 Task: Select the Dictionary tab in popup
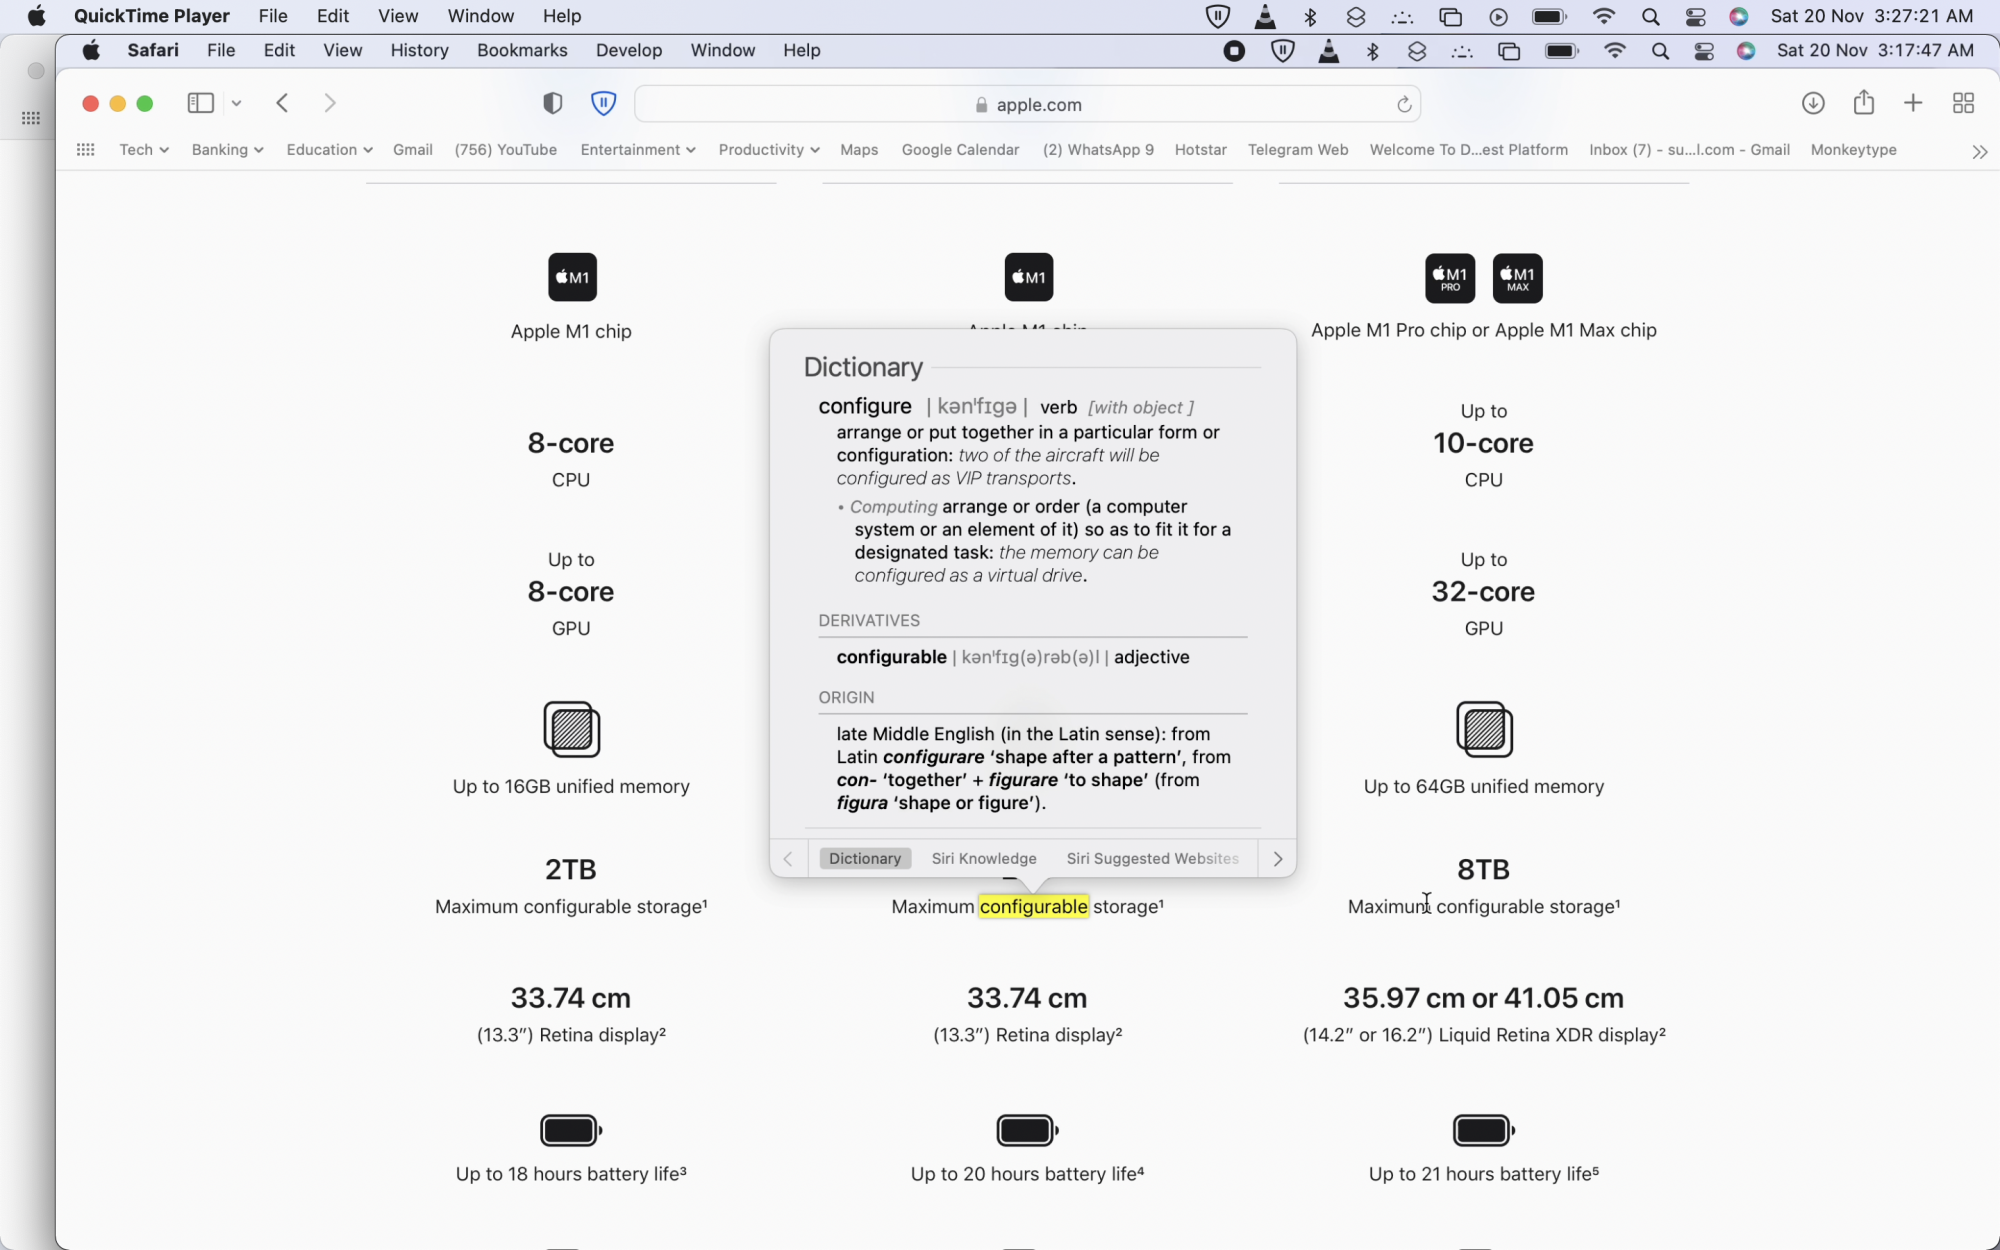pyautogui.click(x=864, y=858)
